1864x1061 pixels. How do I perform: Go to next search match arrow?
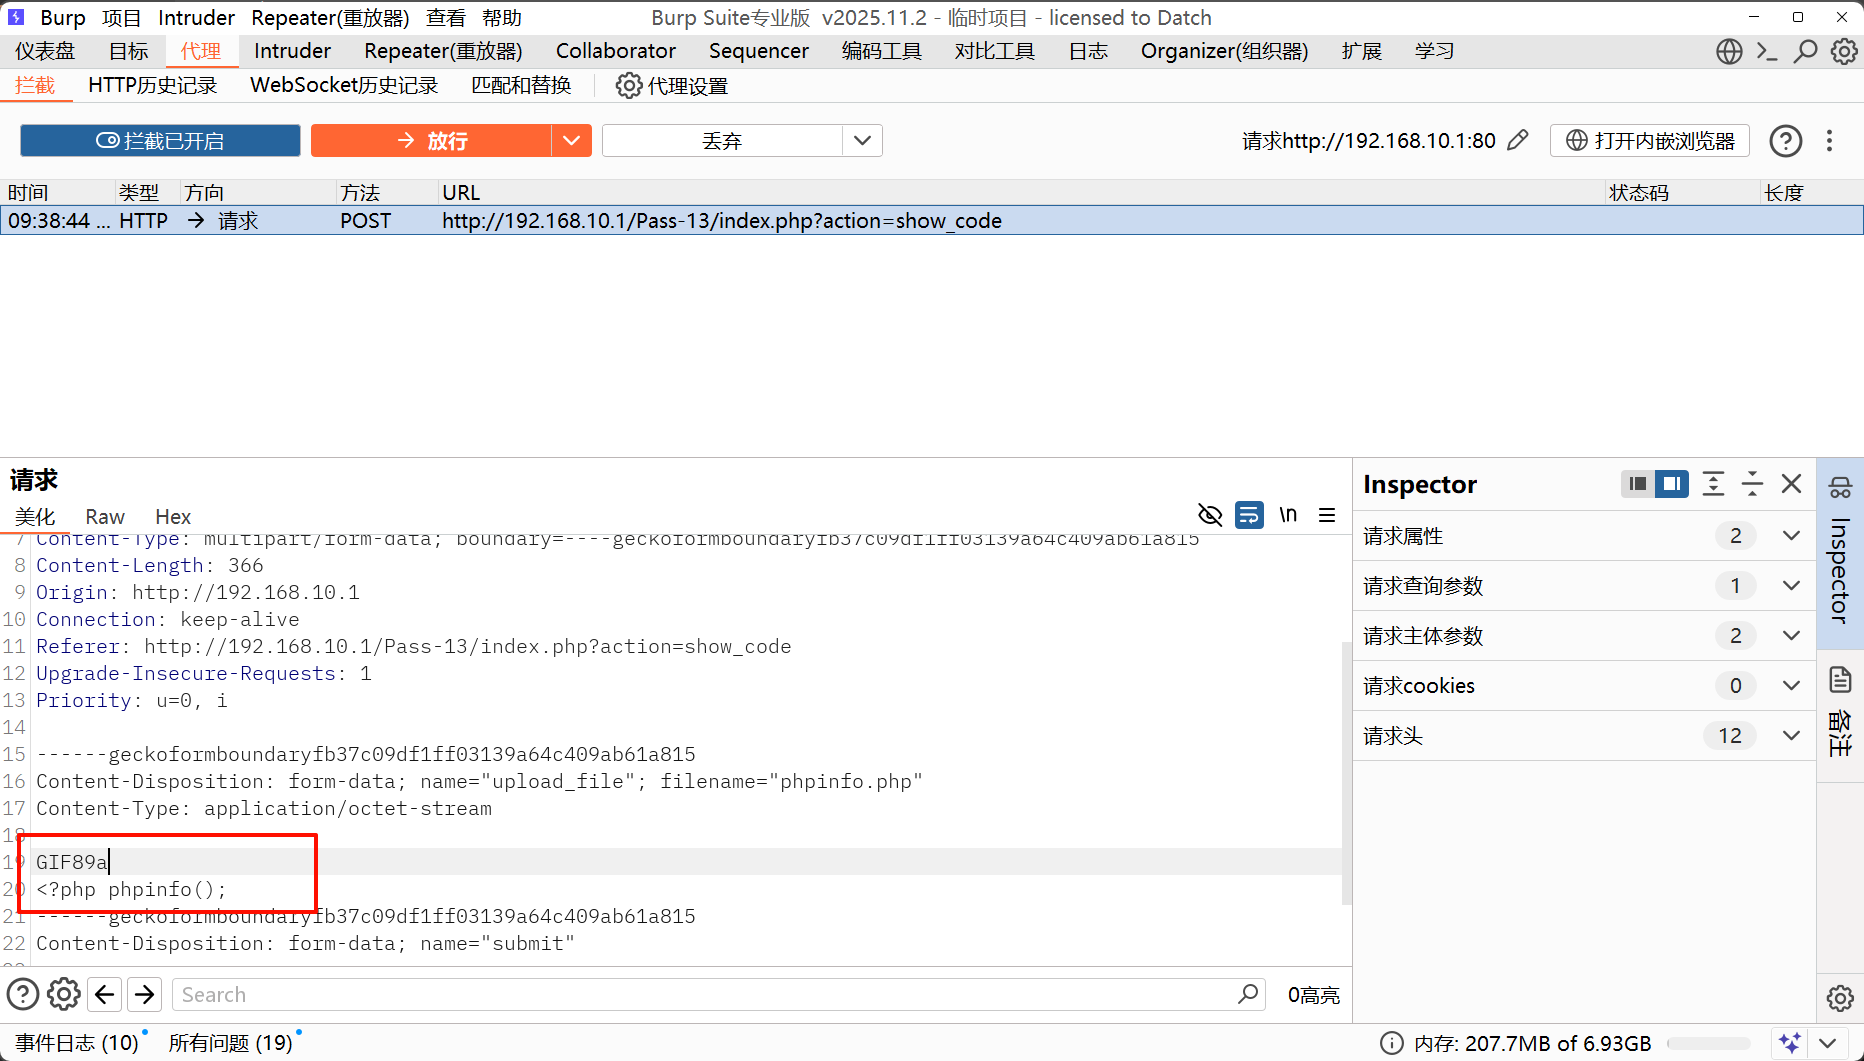pyautogui.click(x=145, y=994)
